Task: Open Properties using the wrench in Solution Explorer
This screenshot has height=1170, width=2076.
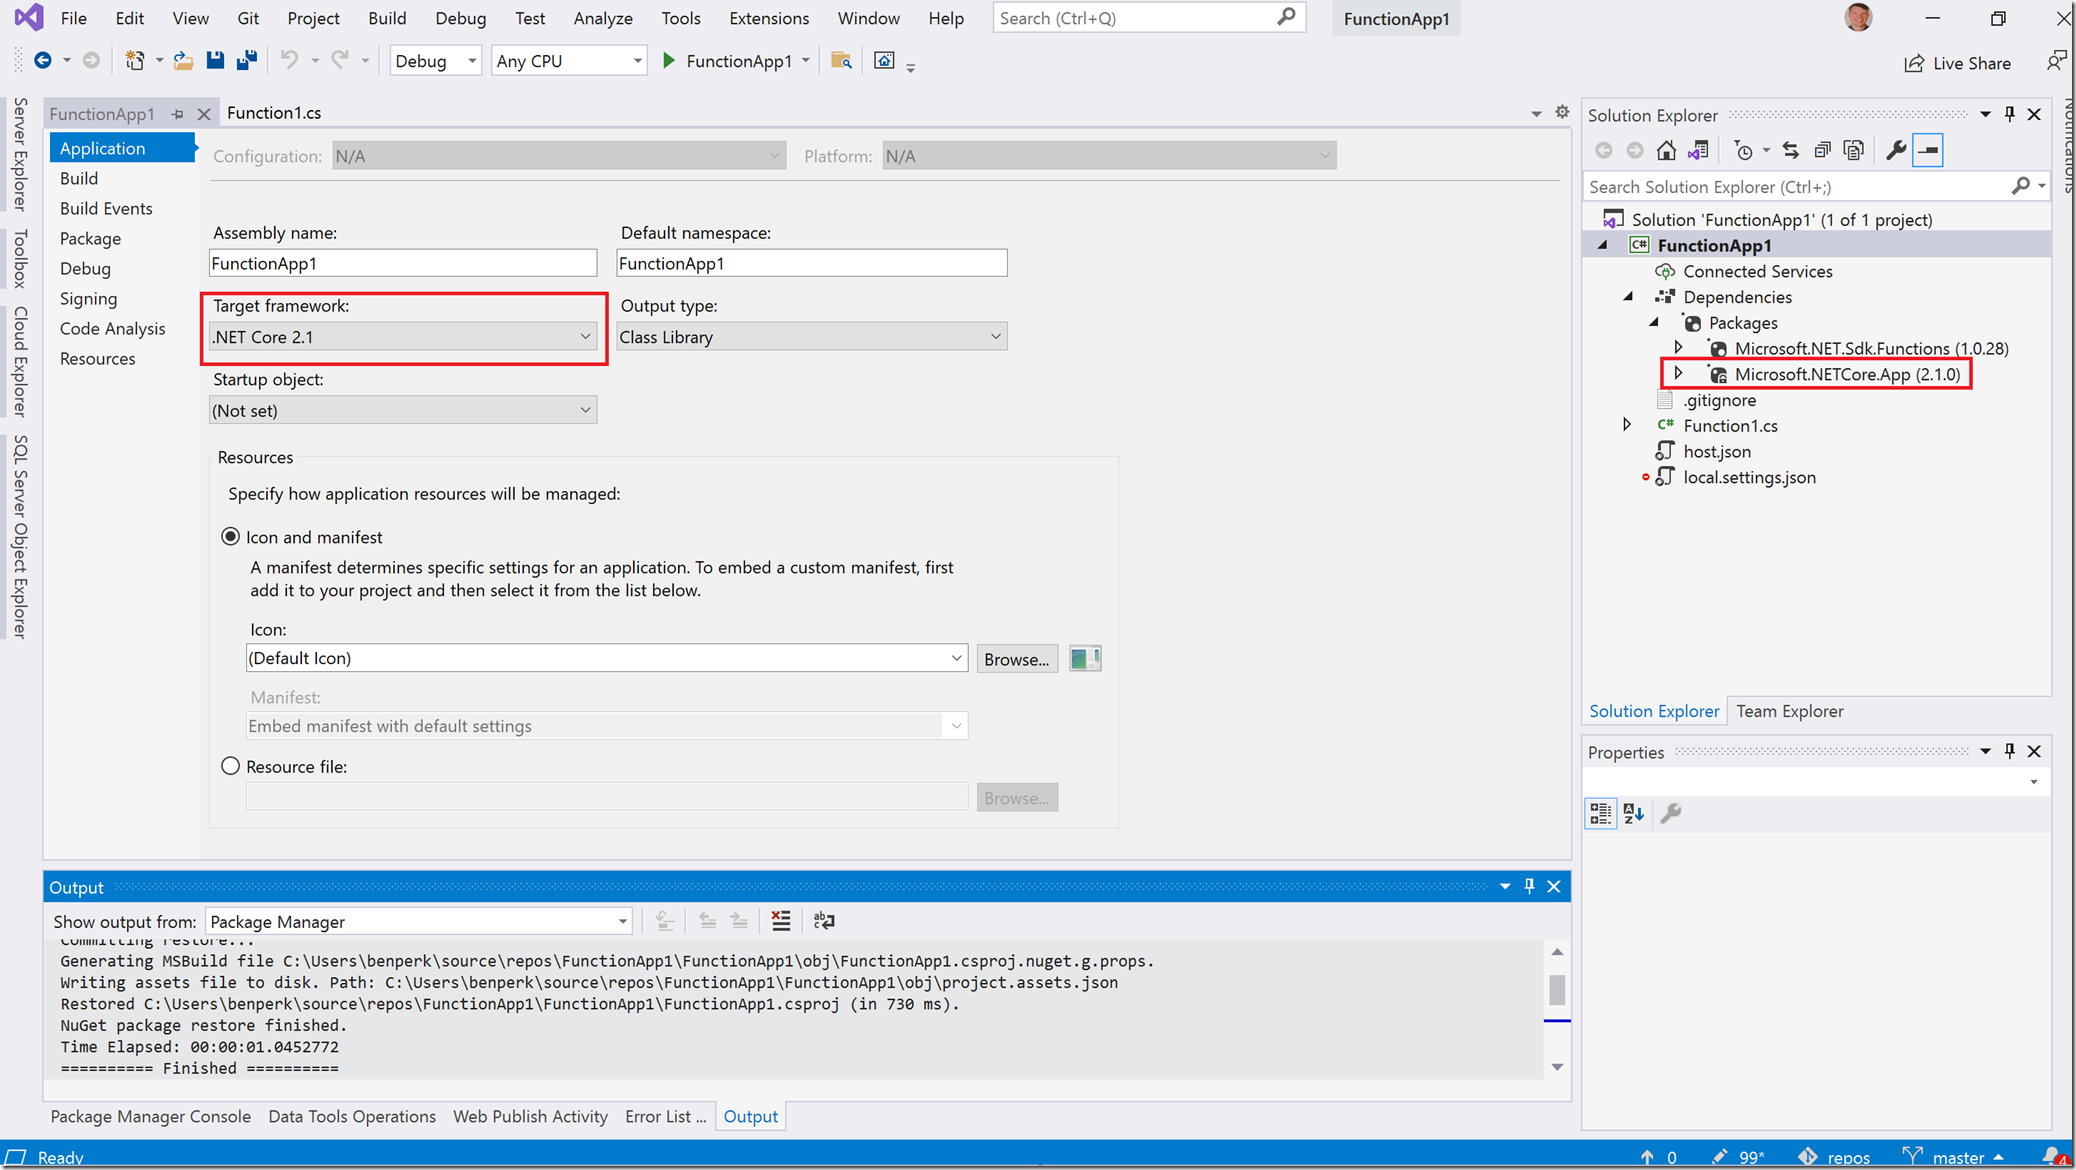Action: pyautogui.click(x=1896, y=150)
